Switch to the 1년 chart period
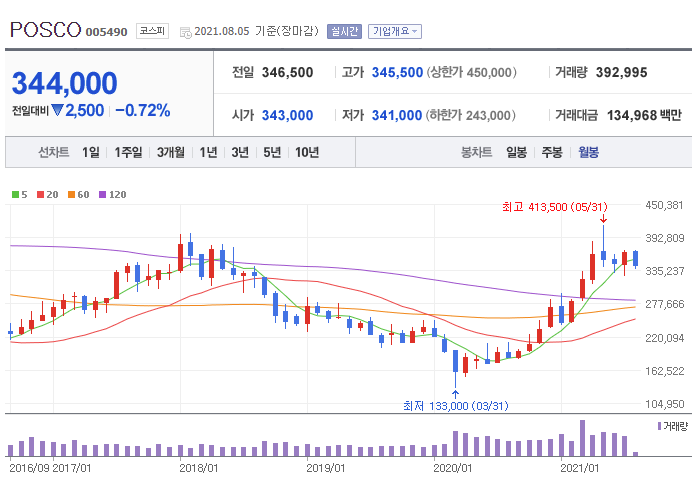The image size is (692, 485). click(208, 152)
